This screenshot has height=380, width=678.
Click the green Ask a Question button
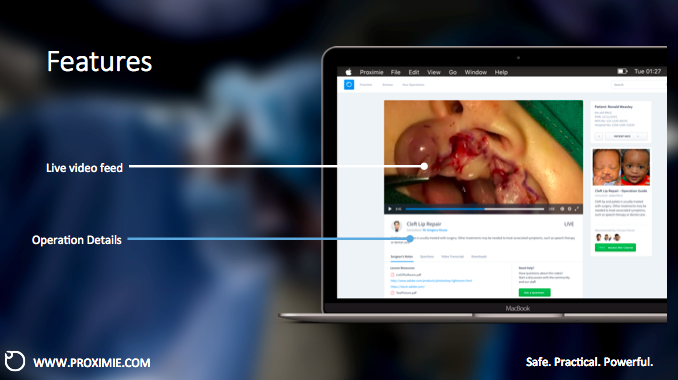click(534, 293)
